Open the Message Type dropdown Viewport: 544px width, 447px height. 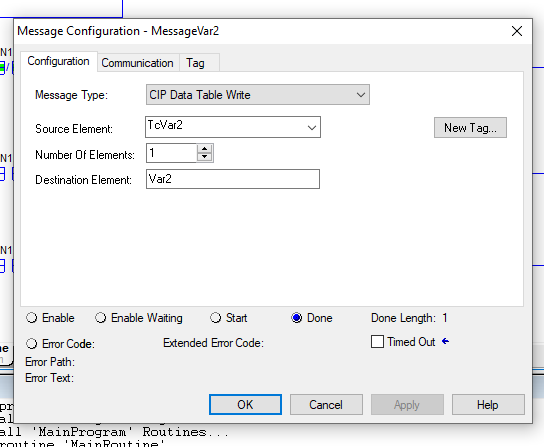(x=258, y=95)
